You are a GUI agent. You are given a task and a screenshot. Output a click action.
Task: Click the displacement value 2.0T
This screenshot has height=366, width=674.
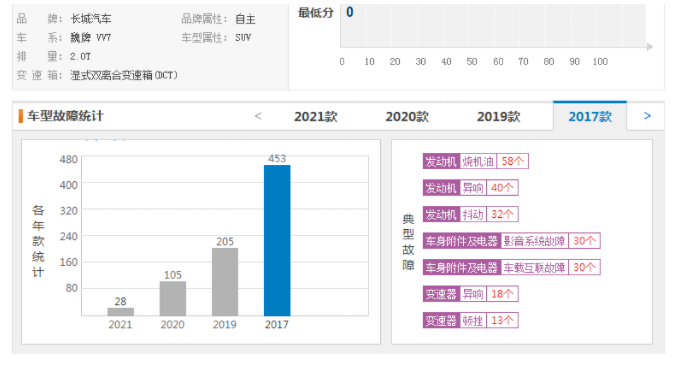pyautogui.click(x=80, y=56)
